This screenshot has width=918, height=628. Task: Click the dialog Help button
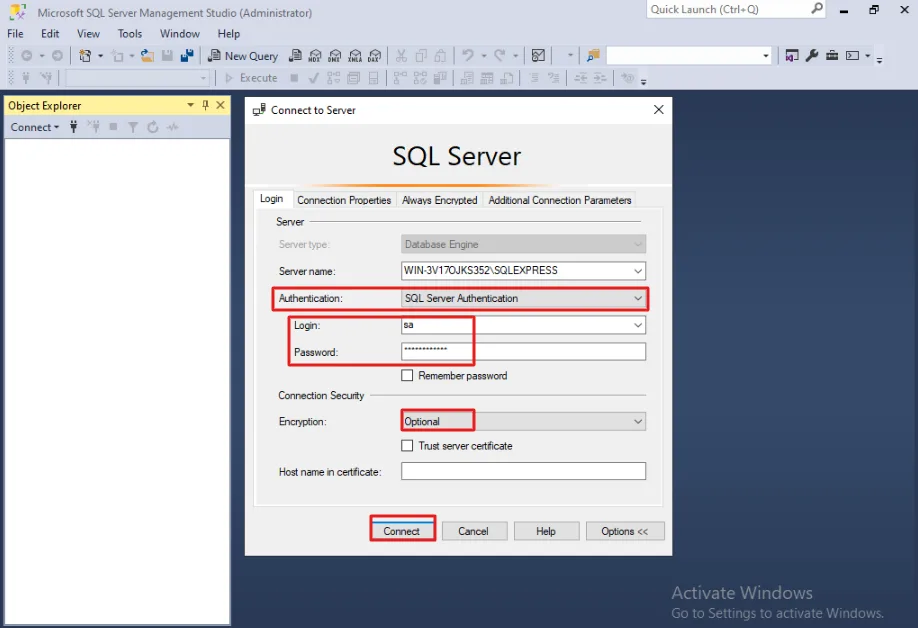click(x=546, y=531)
